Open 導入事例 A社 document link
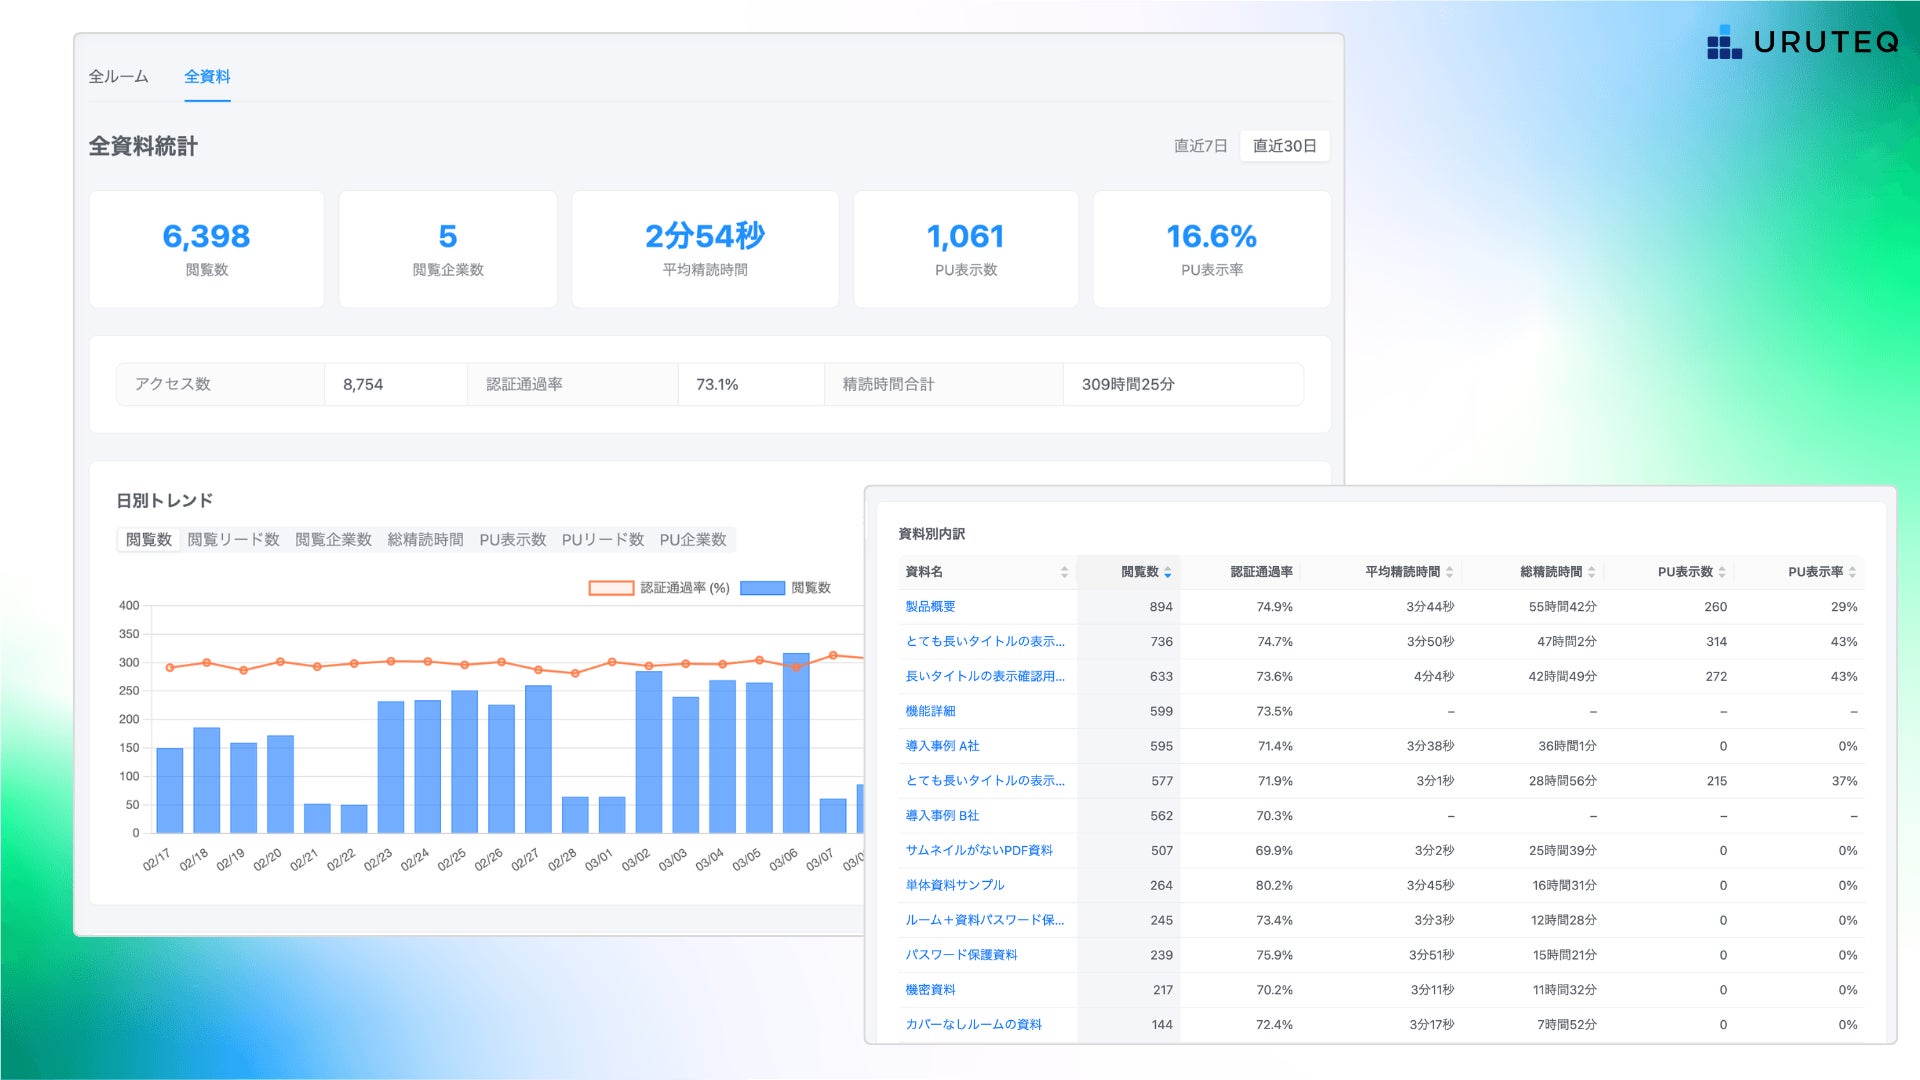This screenshot has width=1920, height=1080. (942, 746)
